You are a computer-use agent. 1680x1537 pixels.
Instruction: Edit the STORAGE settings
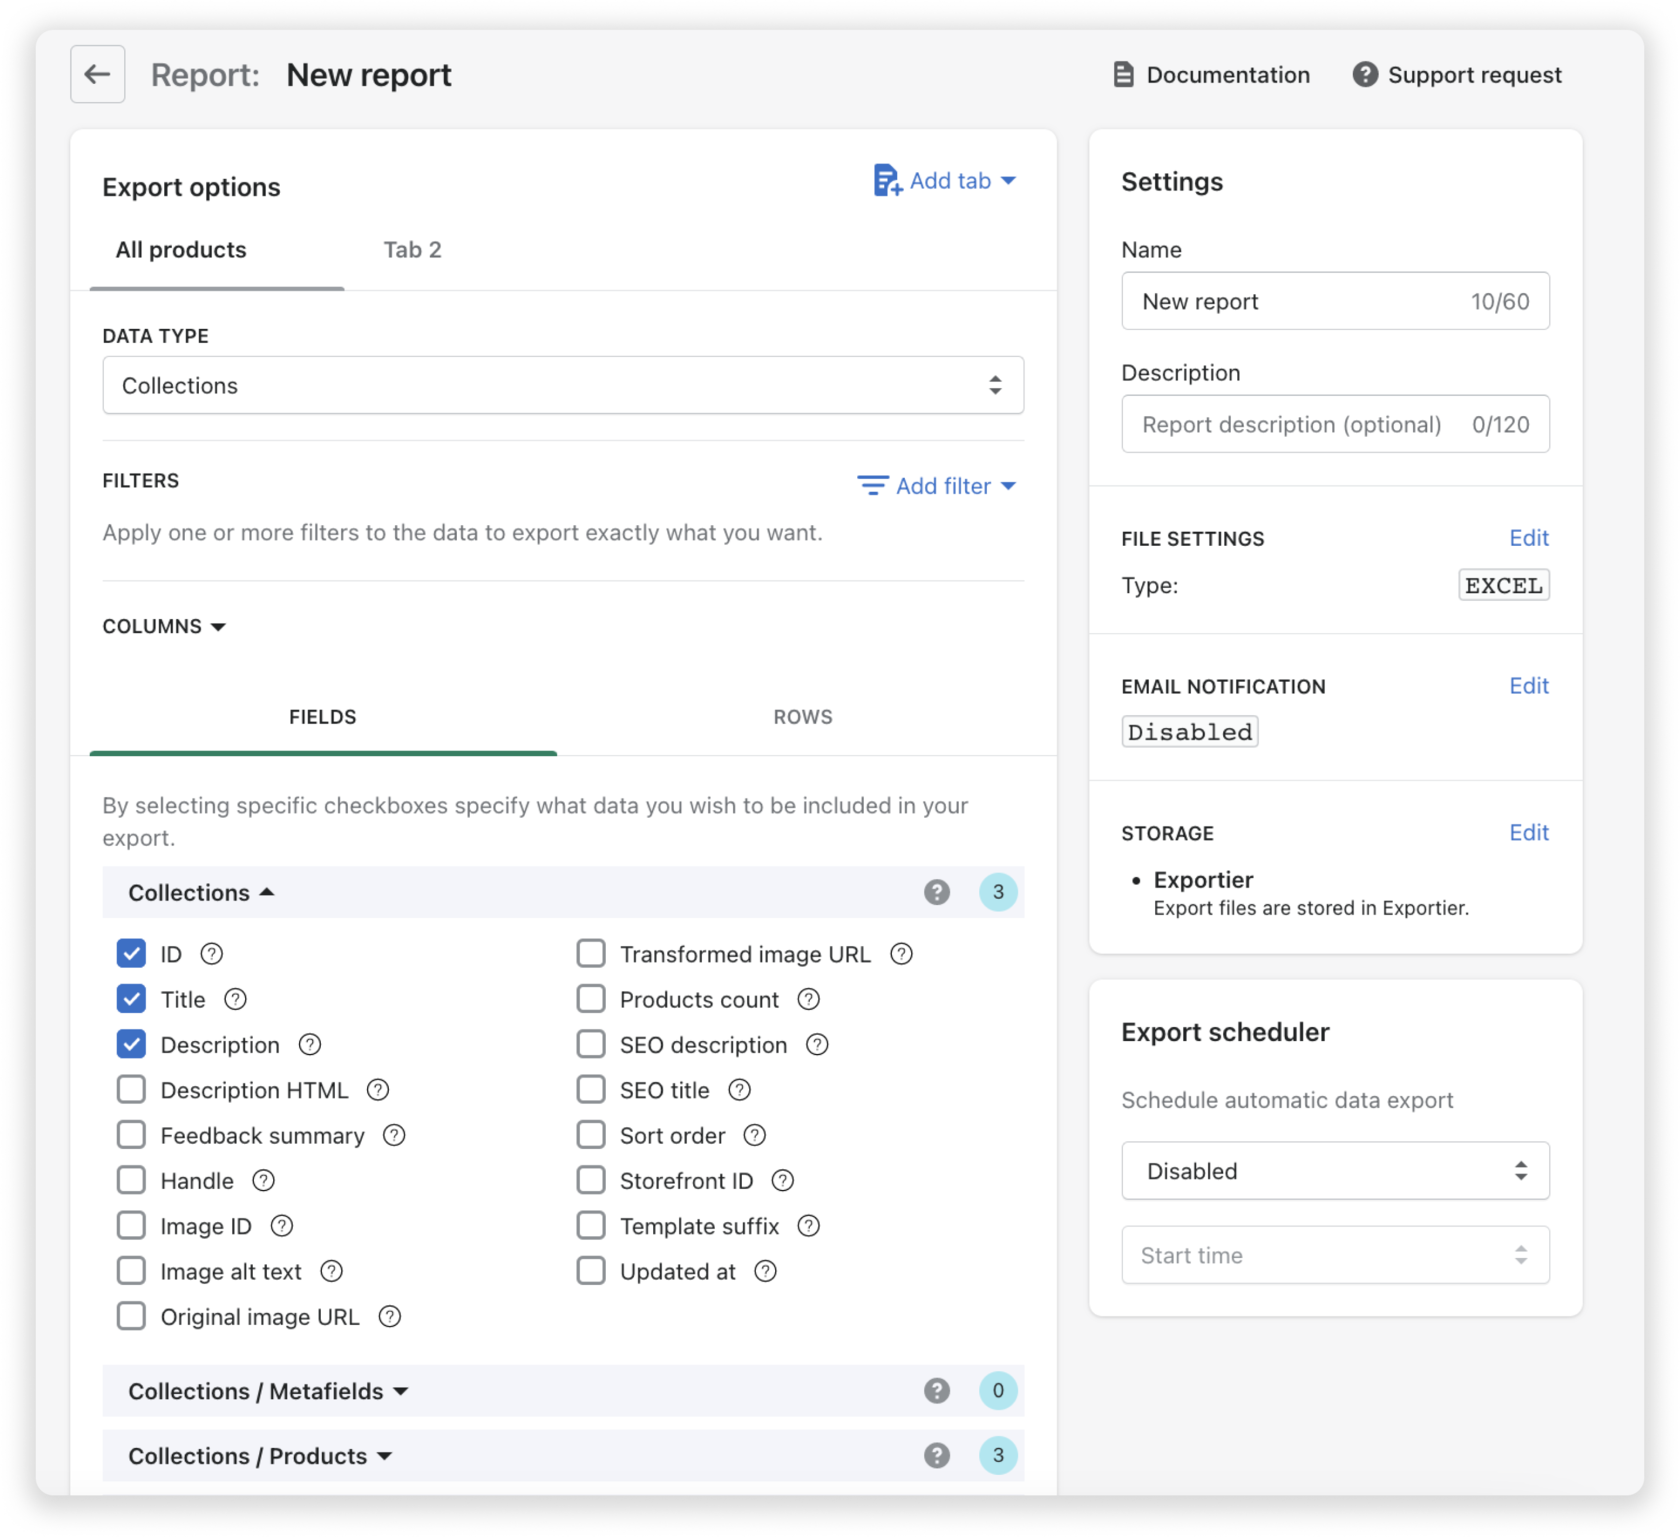[x=1529, y=832]
